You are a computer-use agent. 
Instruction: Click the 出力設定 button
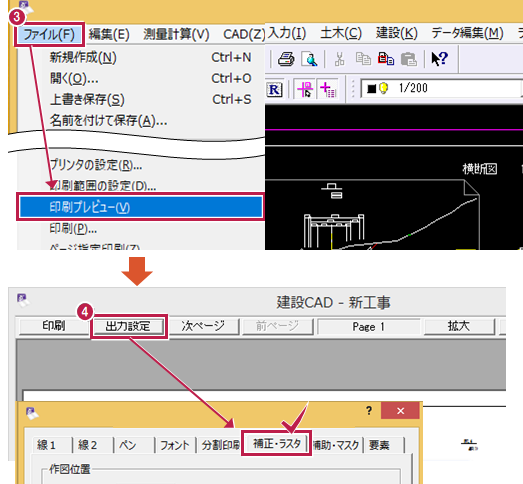point(128,326)
